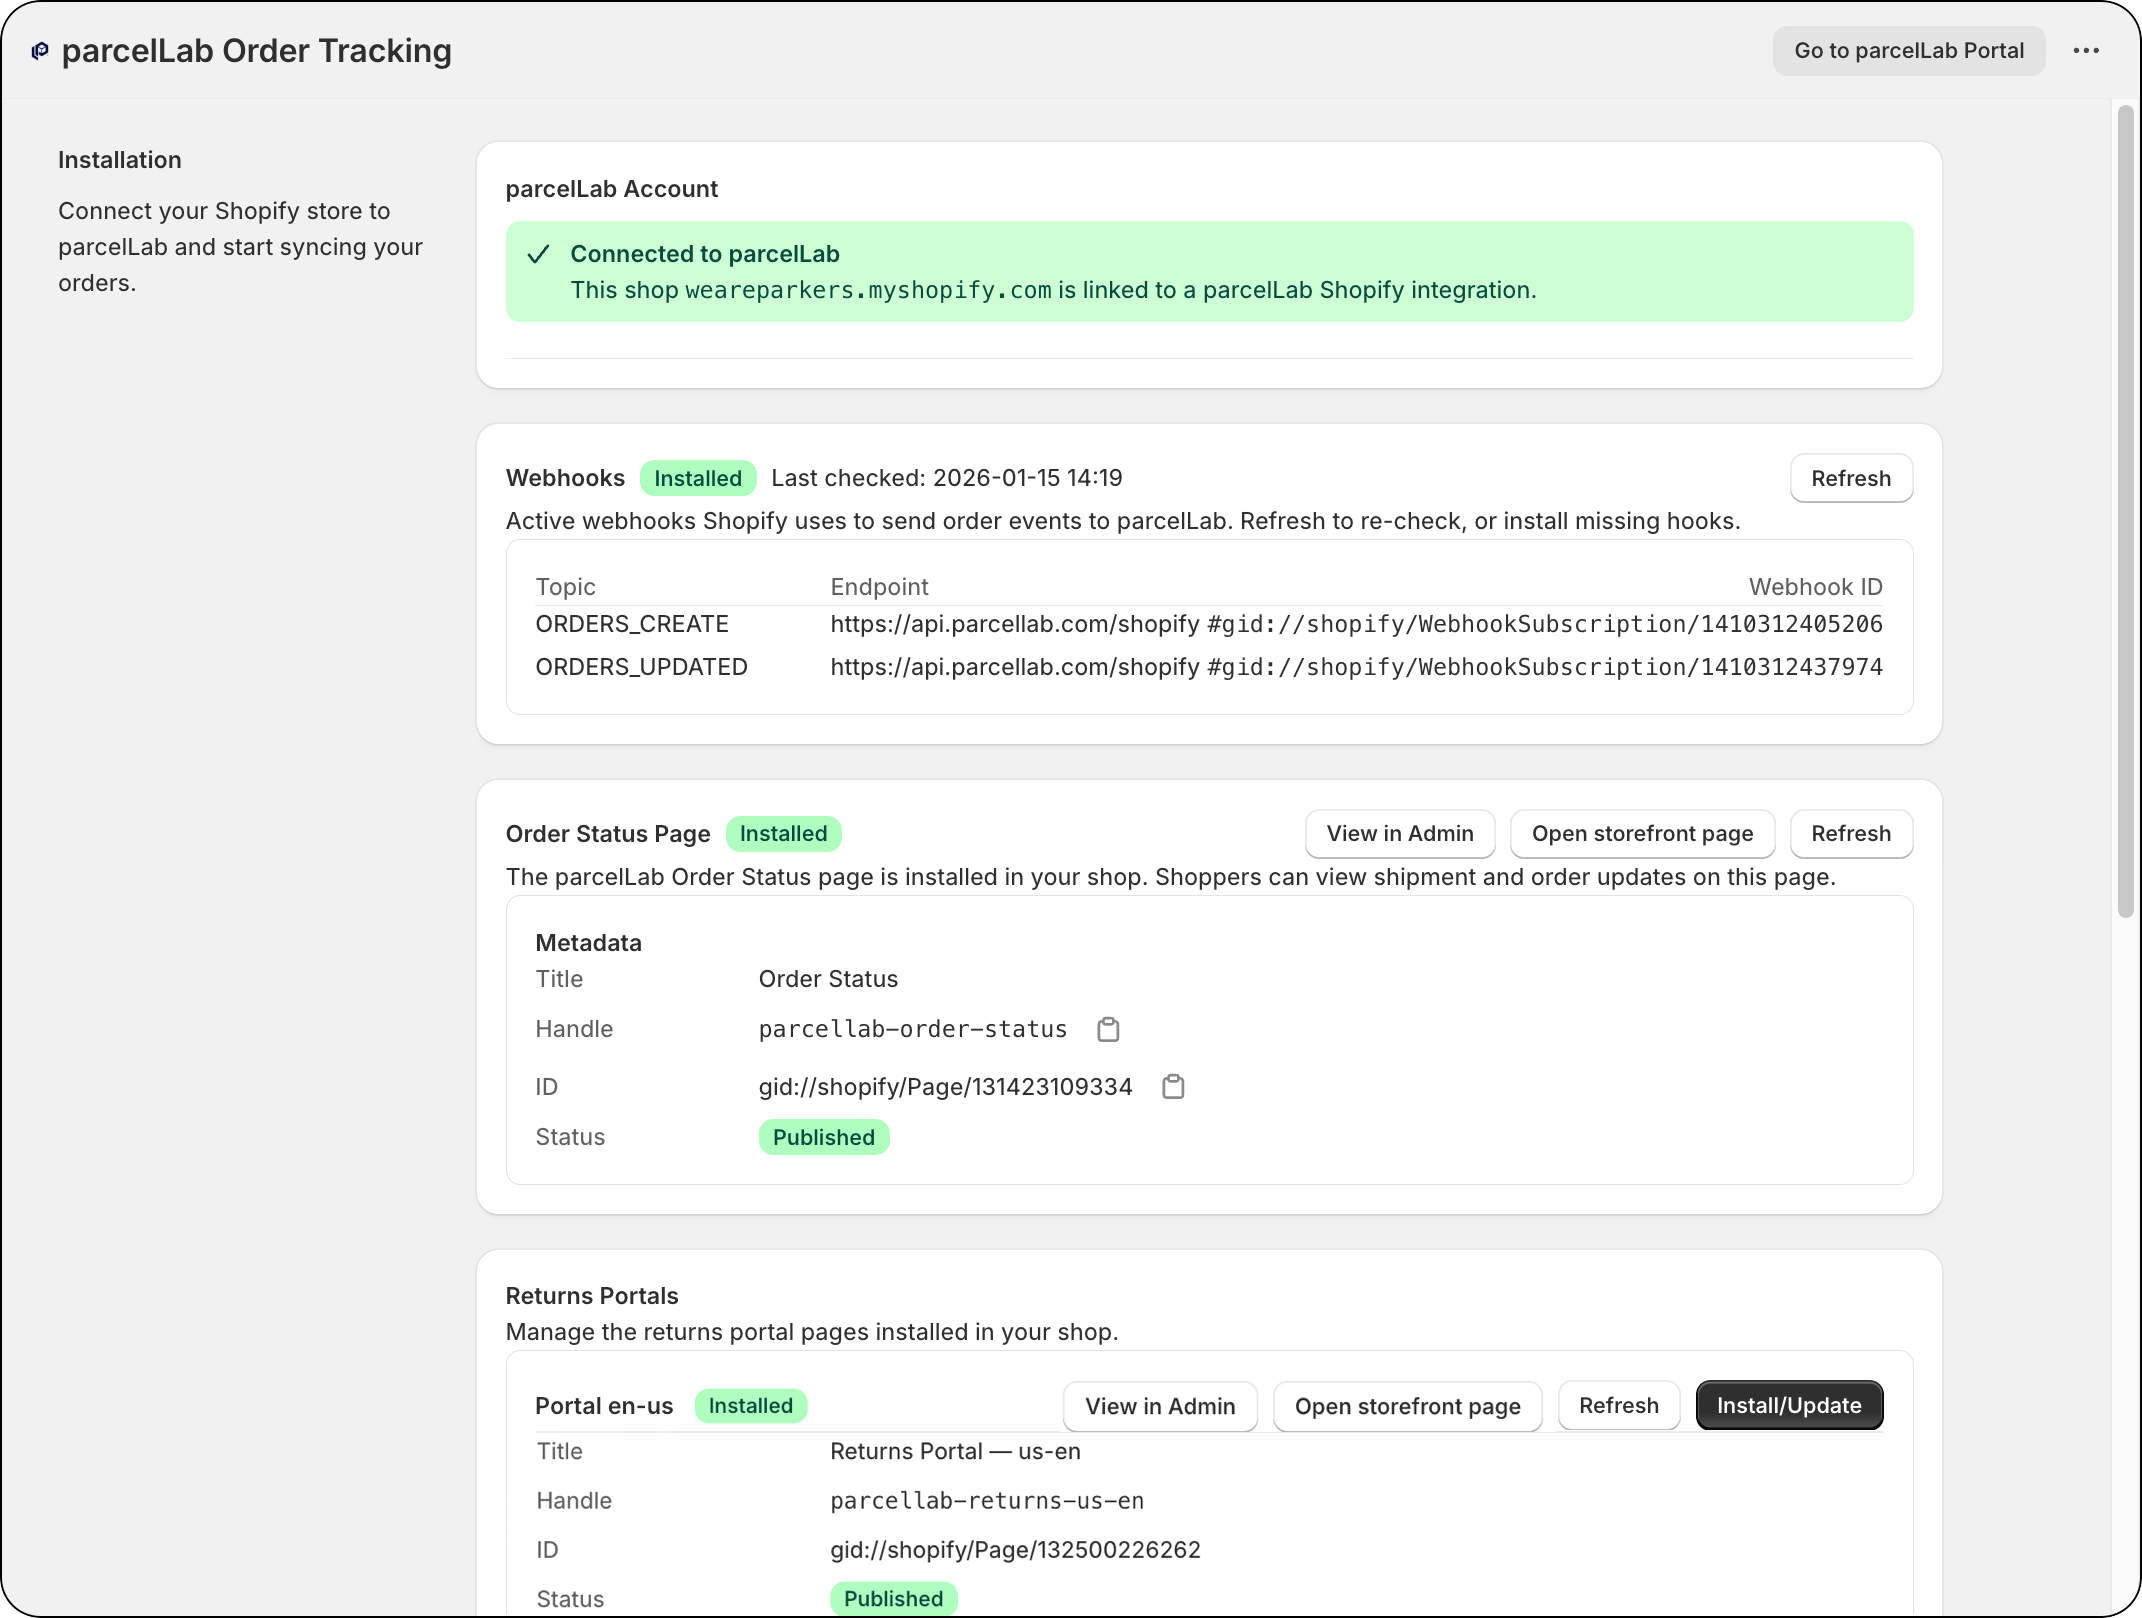
Task: Open storefront page for the Returns Portal
Action: click(x=1407, y=1406)
